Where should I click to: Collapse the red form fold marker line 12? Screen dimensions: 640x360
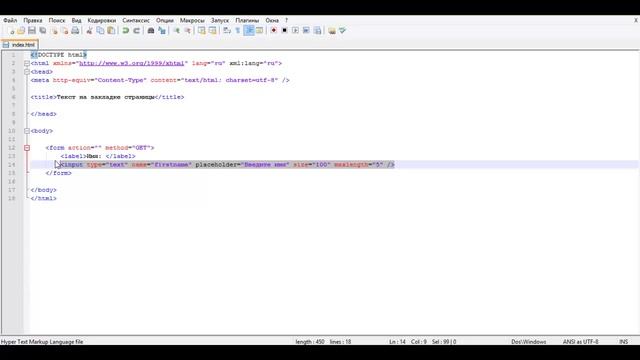[x=27, y=148]
